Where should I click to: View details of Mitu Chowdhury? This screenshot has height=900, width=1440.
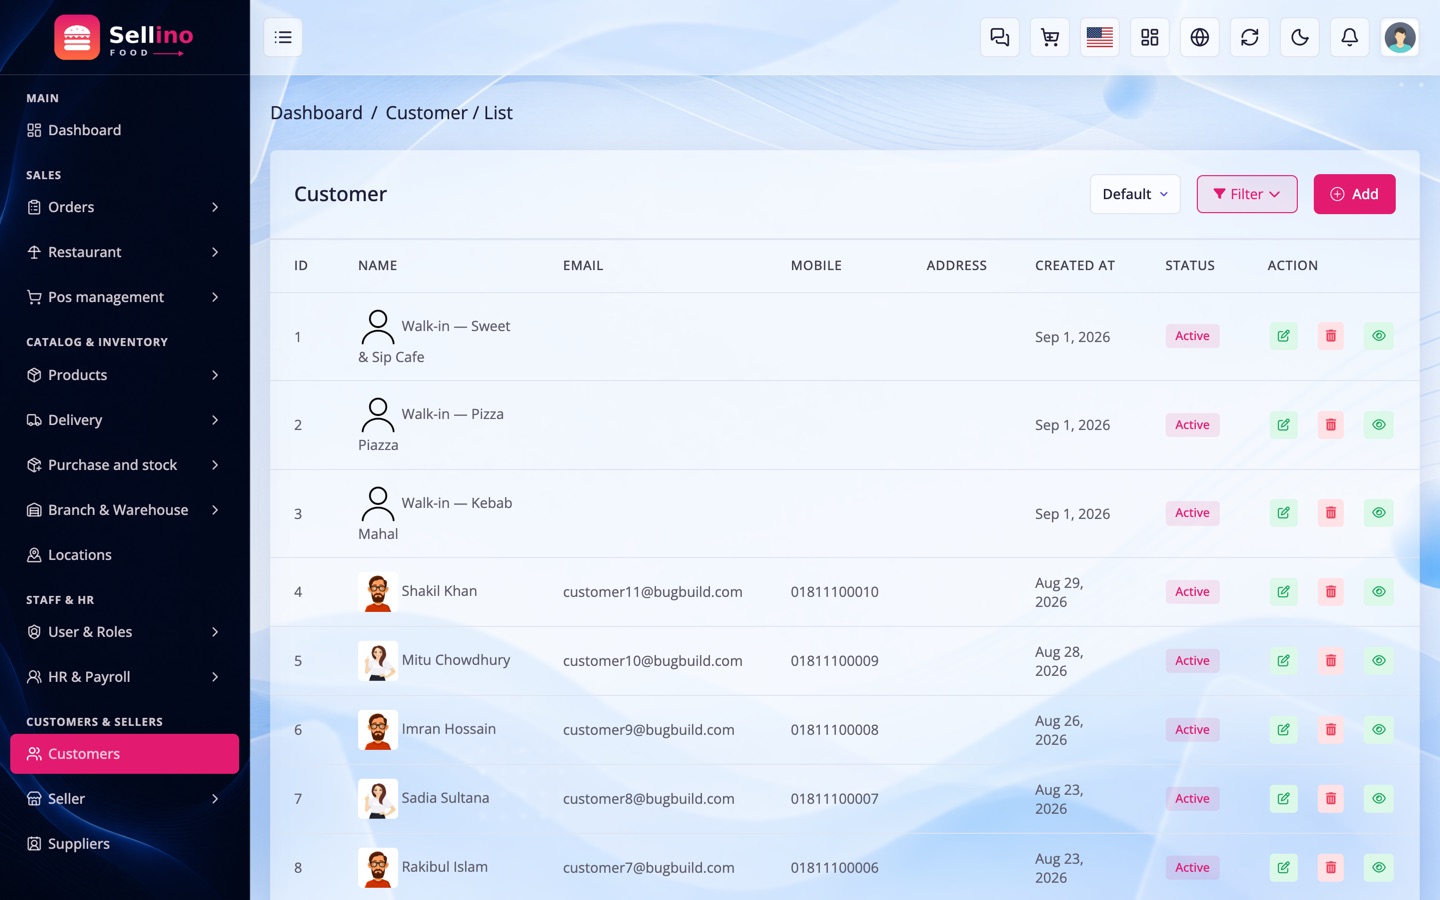(x=1379, y=661)
